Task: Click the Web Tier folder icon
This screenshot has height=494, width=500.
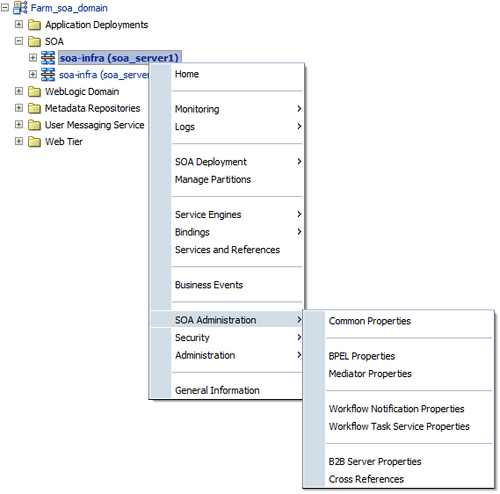Action: [34, 142]
